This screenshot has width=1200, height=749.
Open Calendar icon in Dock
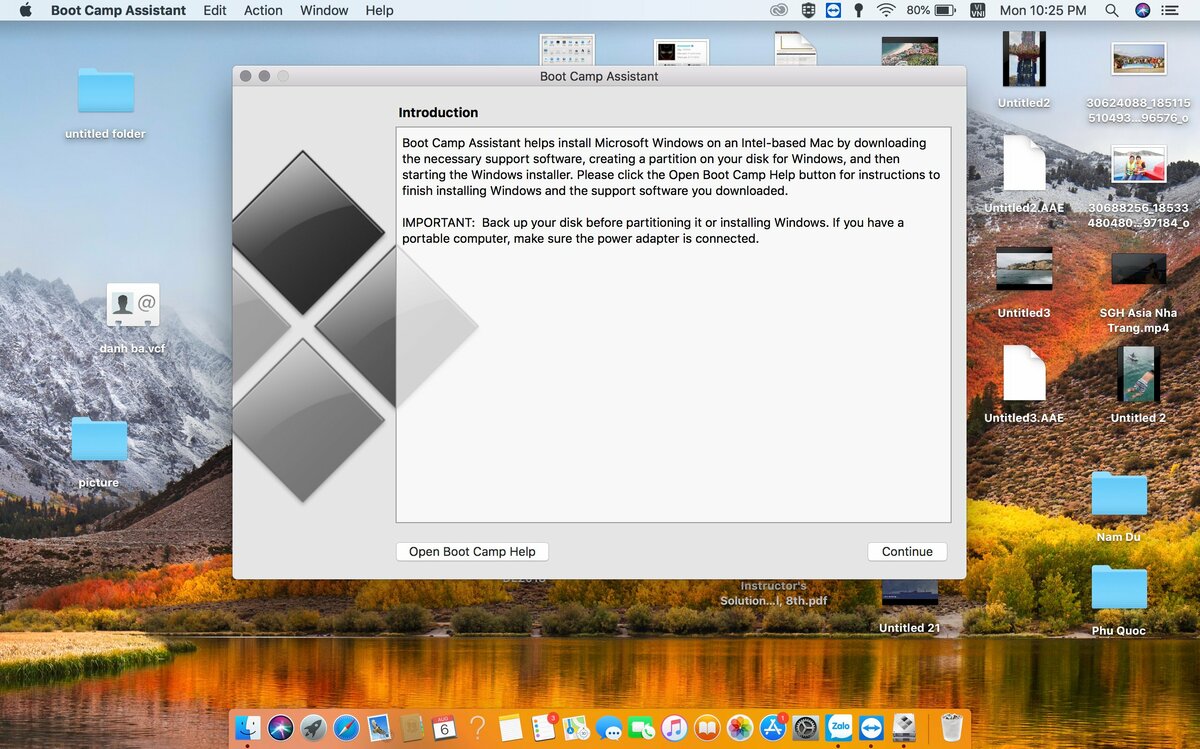[x=444, y=727]
